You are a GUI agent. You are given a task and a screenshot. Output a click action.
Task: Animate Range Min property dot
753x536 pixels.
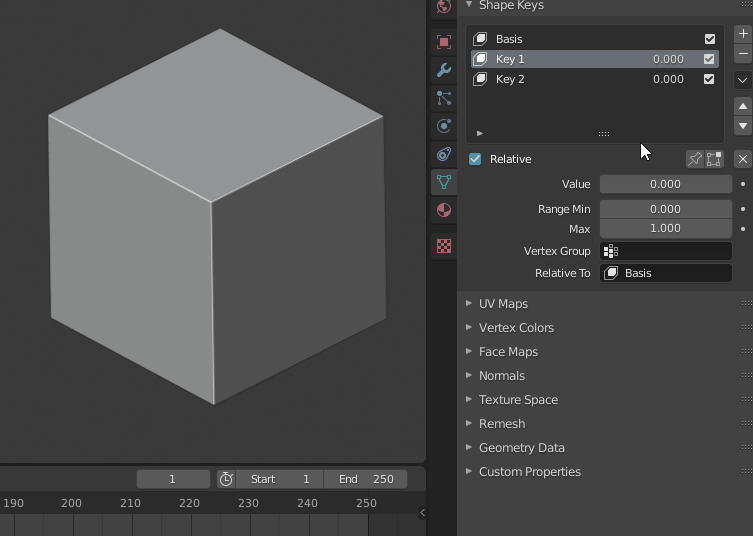(x=743, y=209)
